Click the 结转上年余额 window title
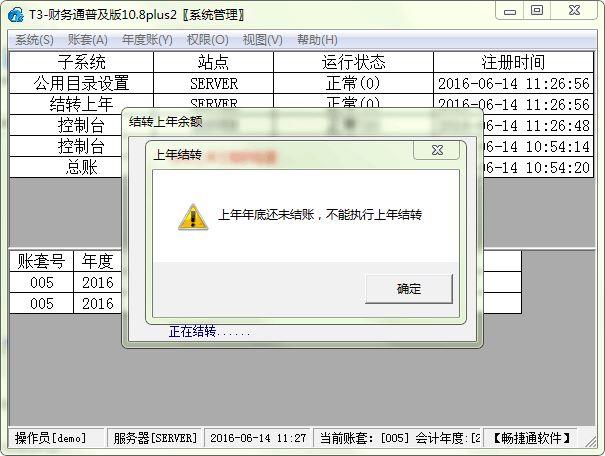Image resolution: width=605 pixels, height=456 pixels. [x=166, y=122]
